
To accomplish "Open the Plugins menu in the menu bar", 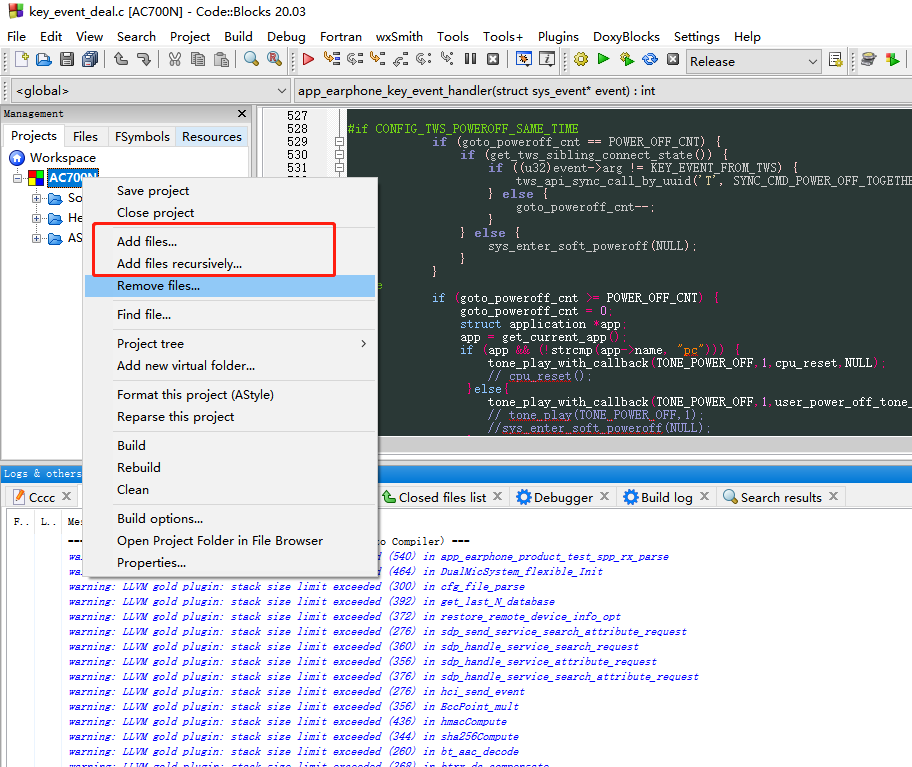I will point(558,37).
